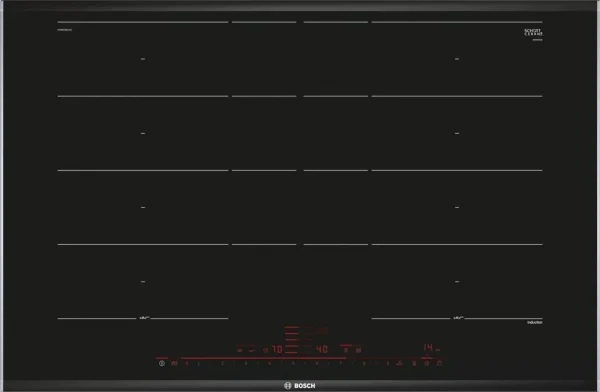This screenshot has width=600, height=392.
Task: Tap the red 14 display
Action: click(428, 347)
